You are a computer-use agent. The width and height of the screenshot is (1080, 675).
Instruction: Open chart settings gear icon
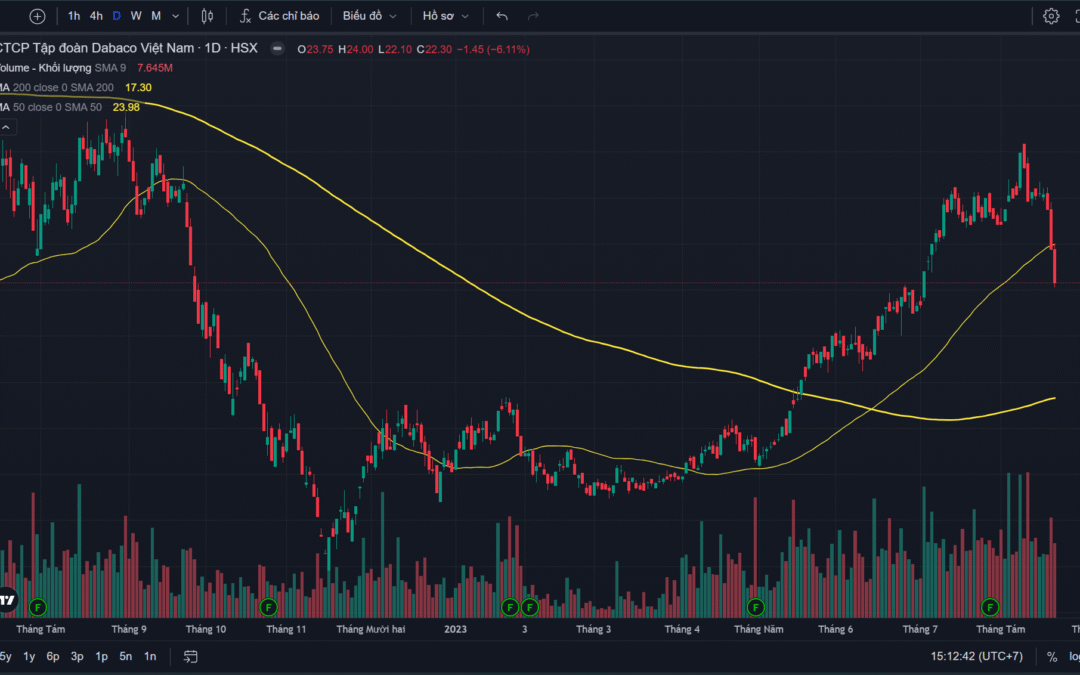click(x=1051, y=16)
